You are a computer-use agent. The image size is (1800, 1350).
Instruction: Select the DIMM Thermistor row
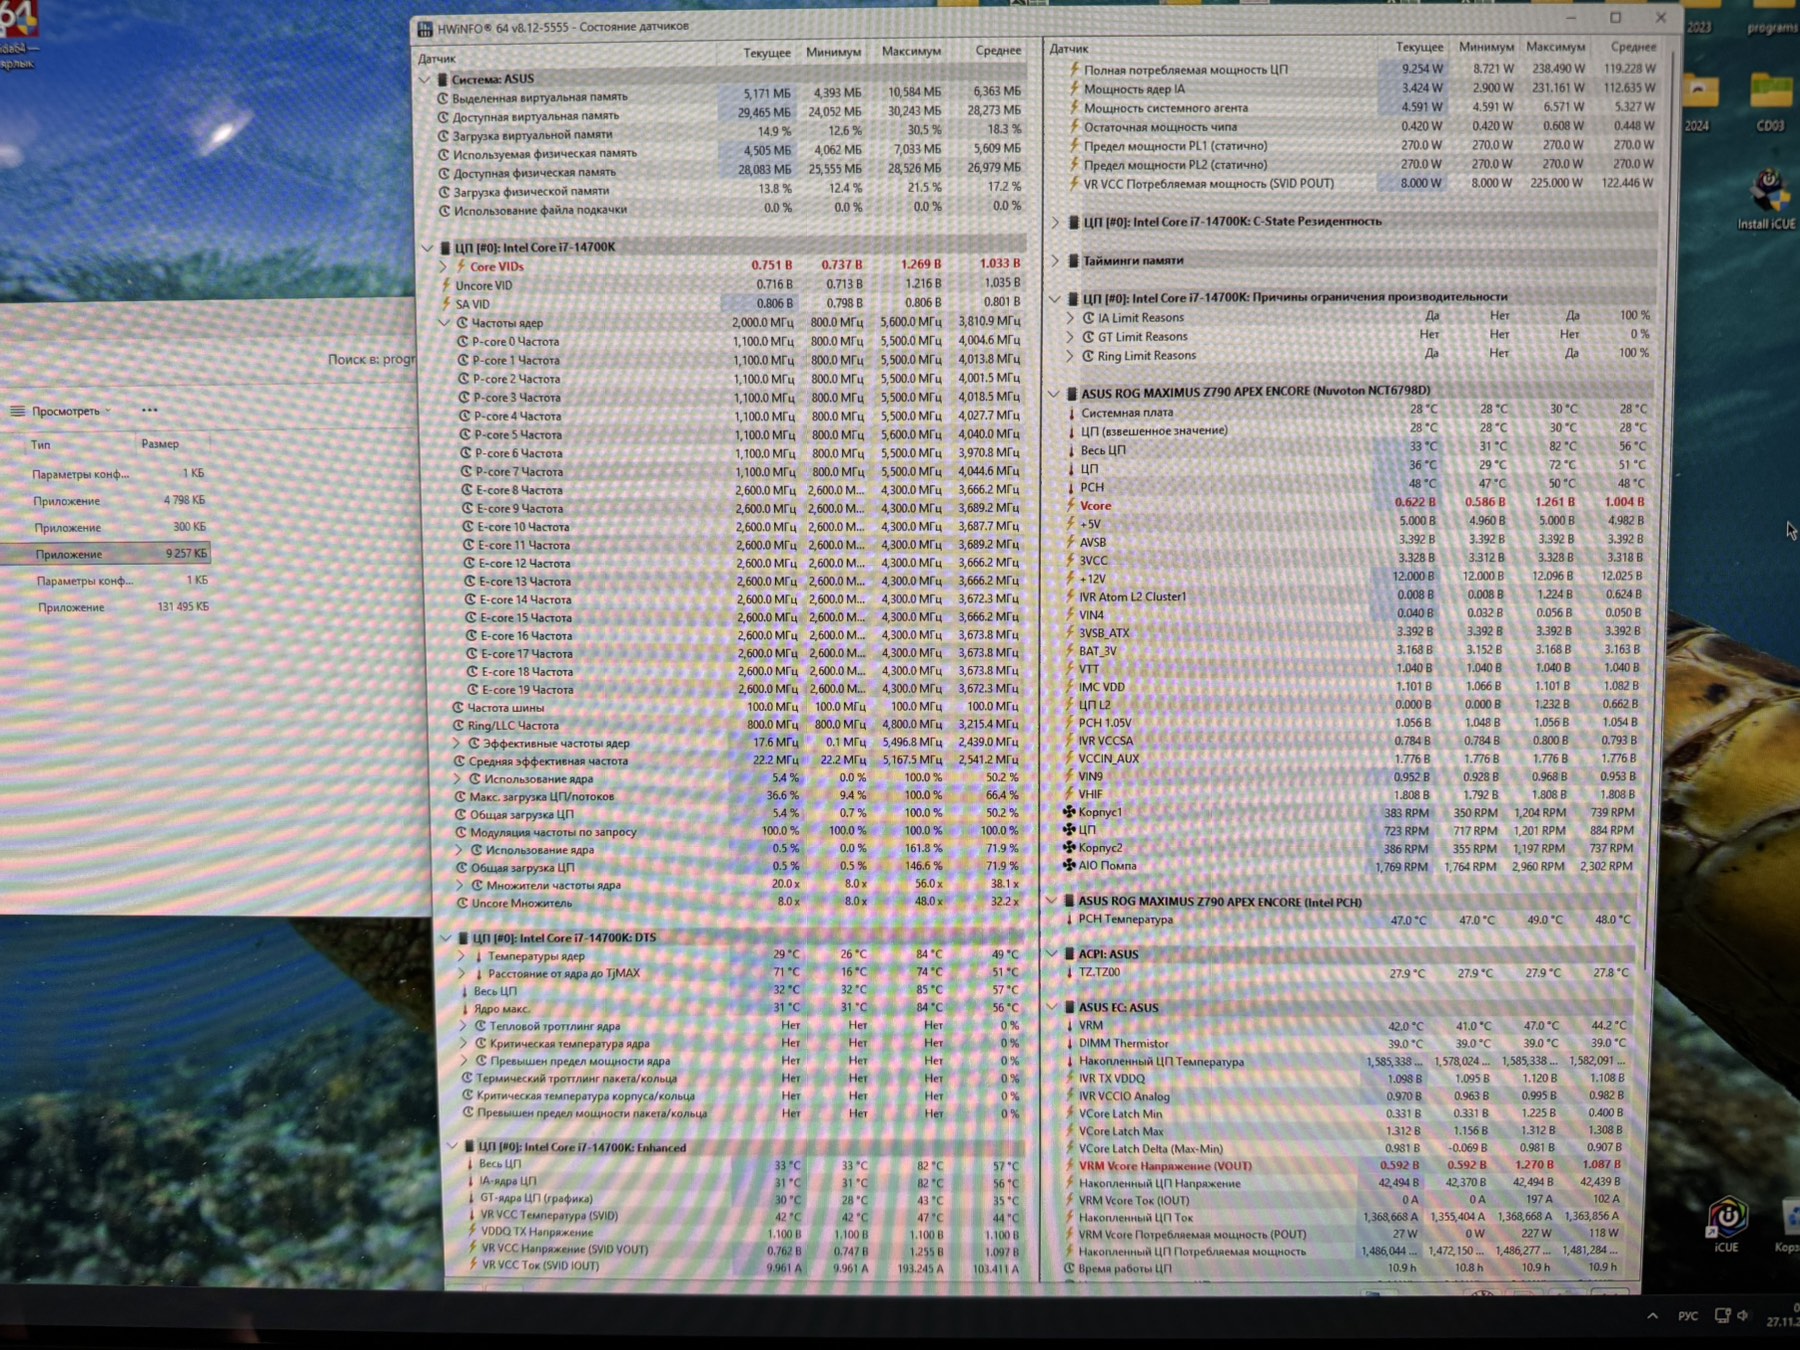[1348, 1043]
